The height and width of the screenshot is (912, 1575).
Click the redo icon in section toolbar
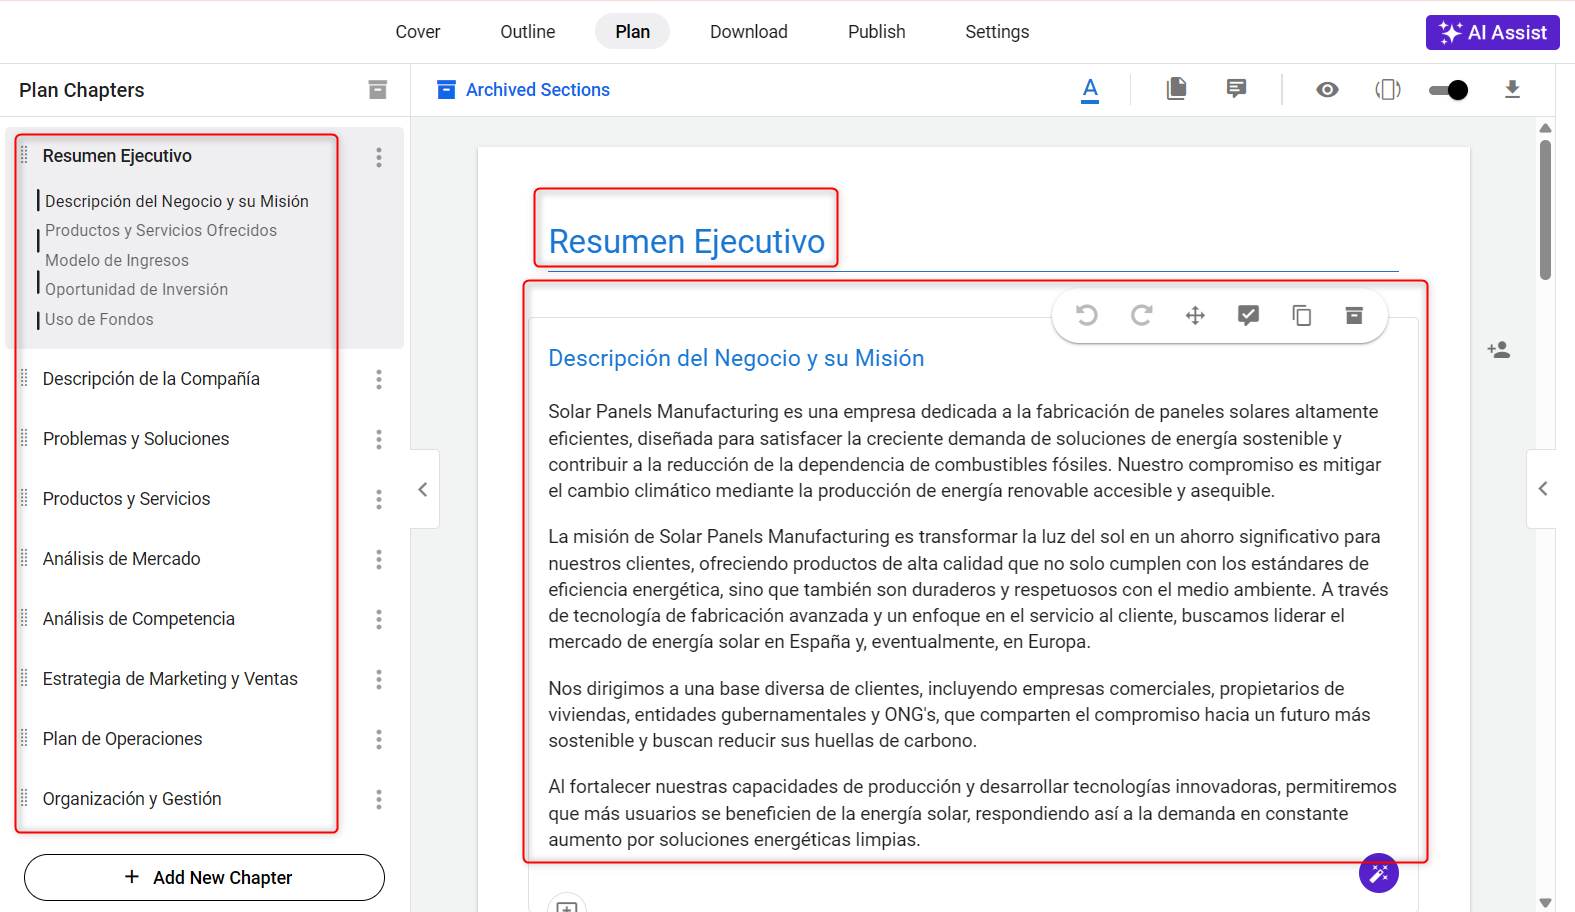coord(1141,315)
